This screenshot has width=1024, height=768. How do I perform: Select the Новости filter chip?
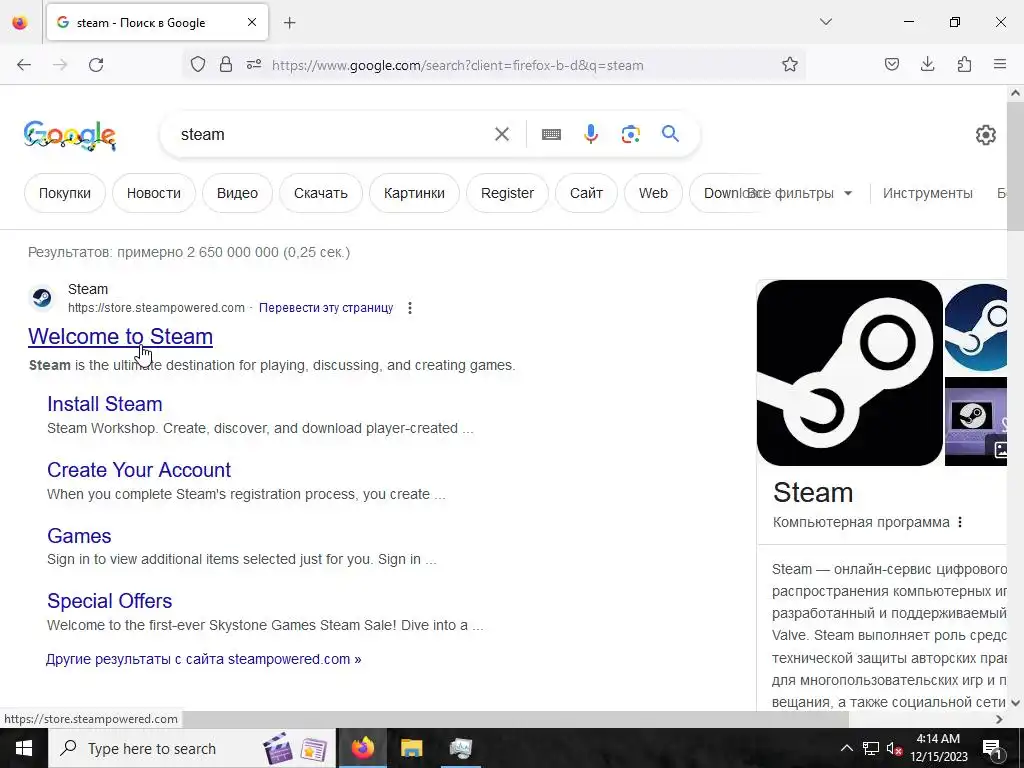[x=153, y=193]
